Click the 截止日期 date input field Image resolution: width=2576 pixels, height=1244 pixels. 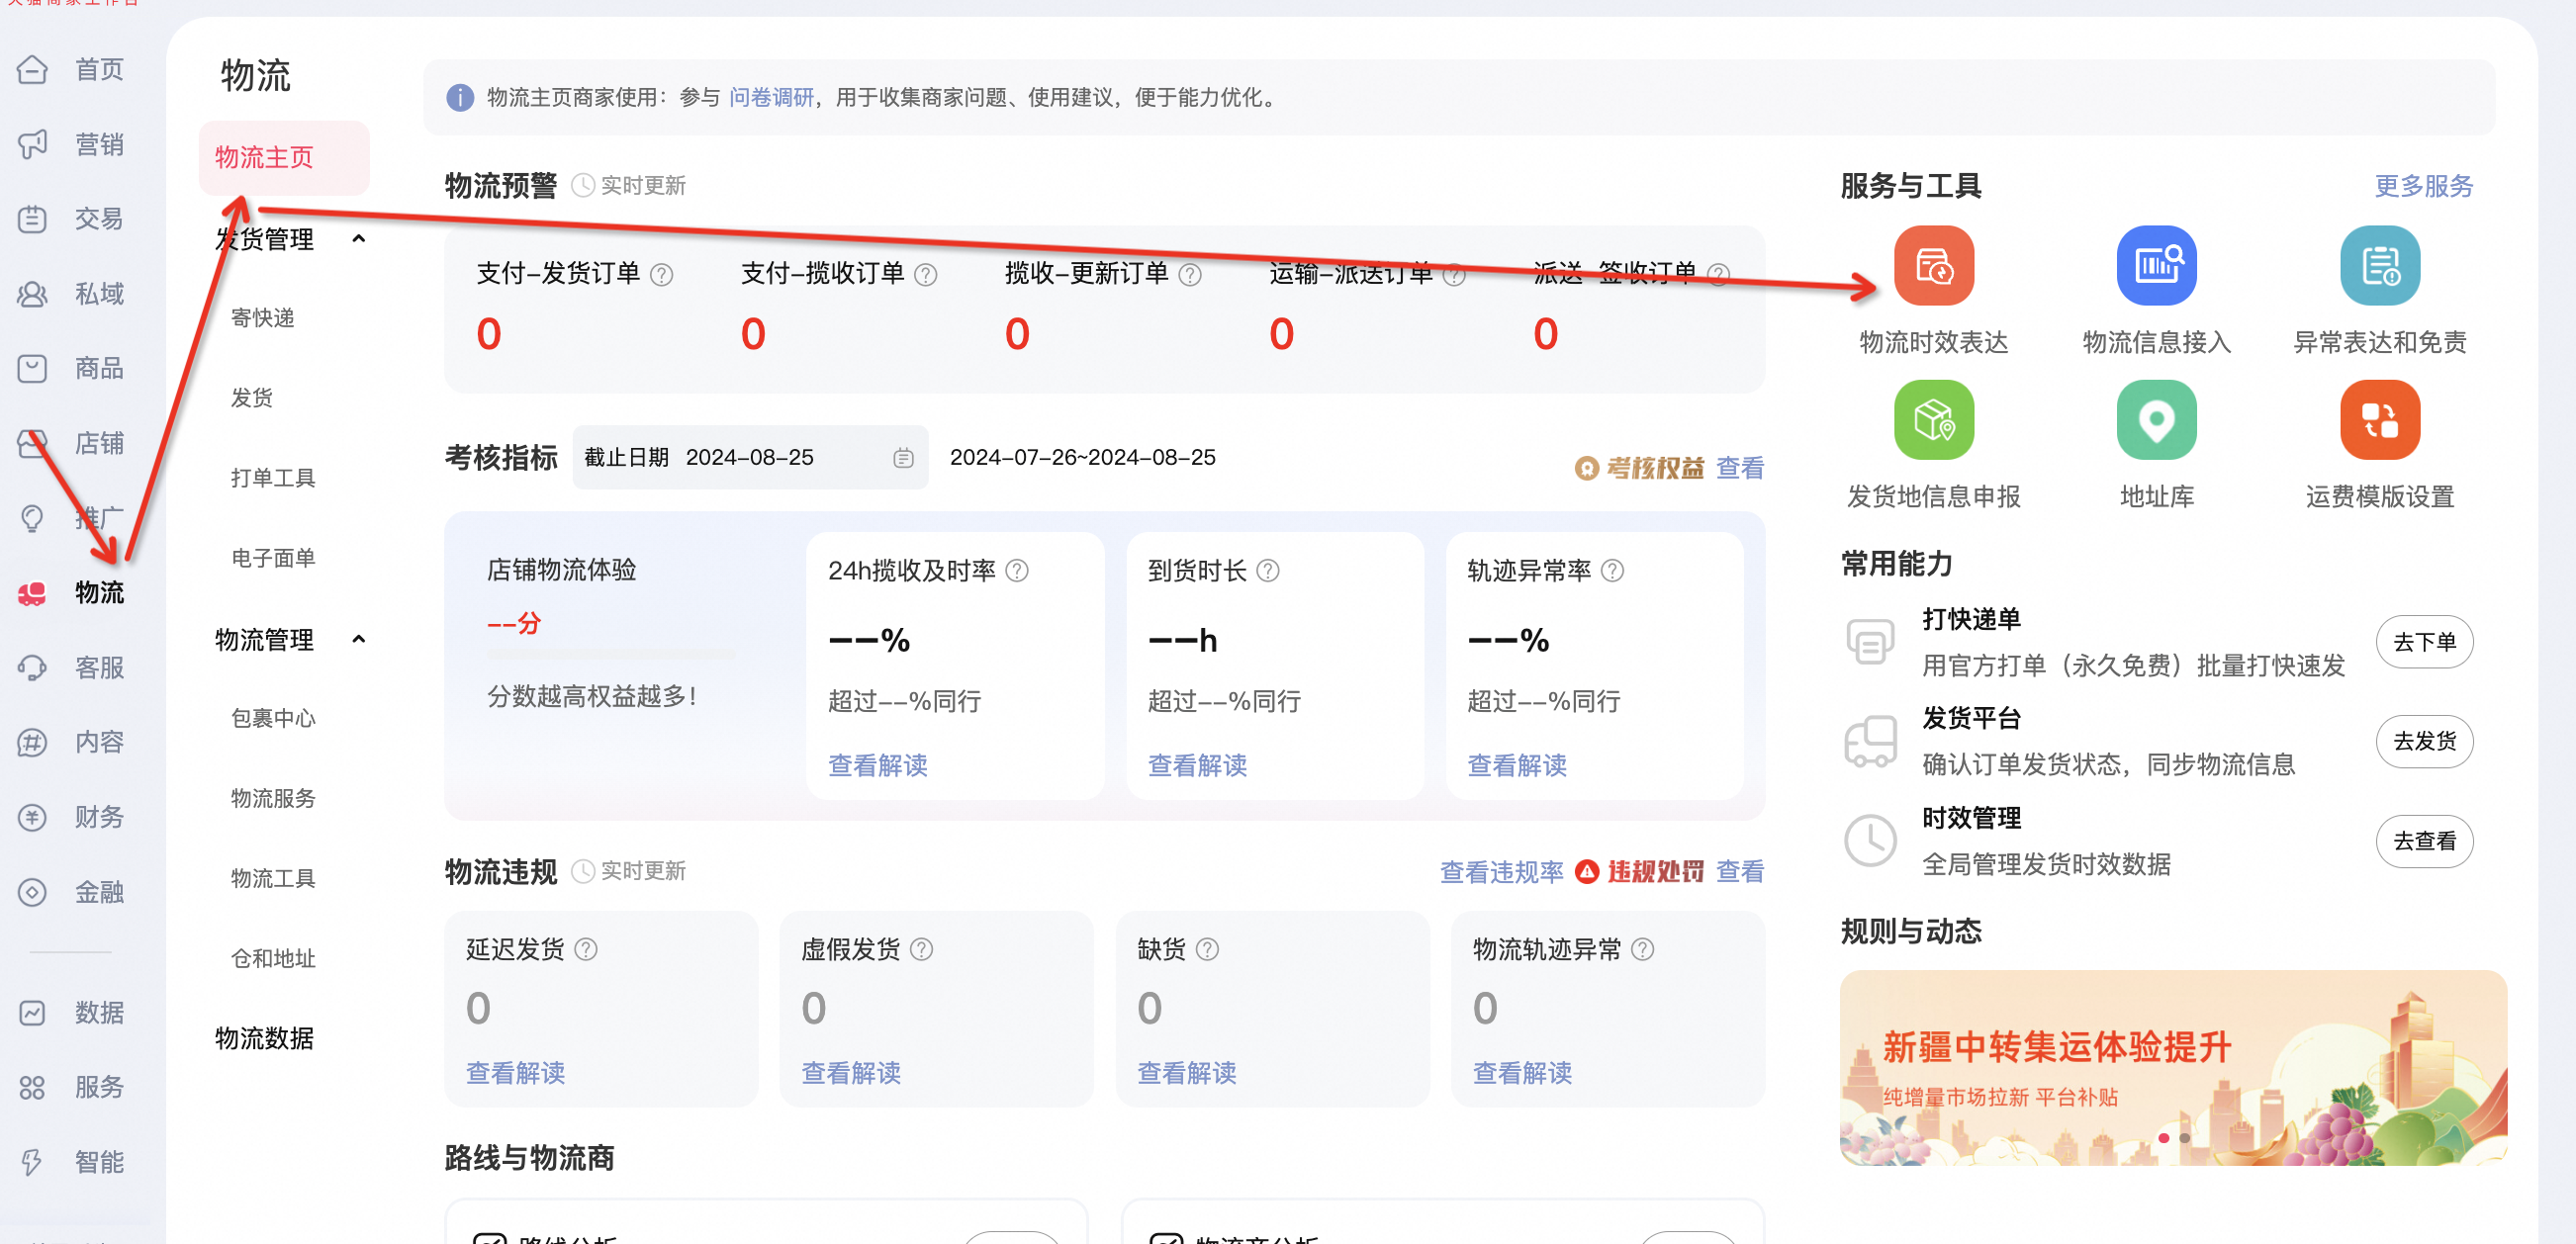point(750,457)
